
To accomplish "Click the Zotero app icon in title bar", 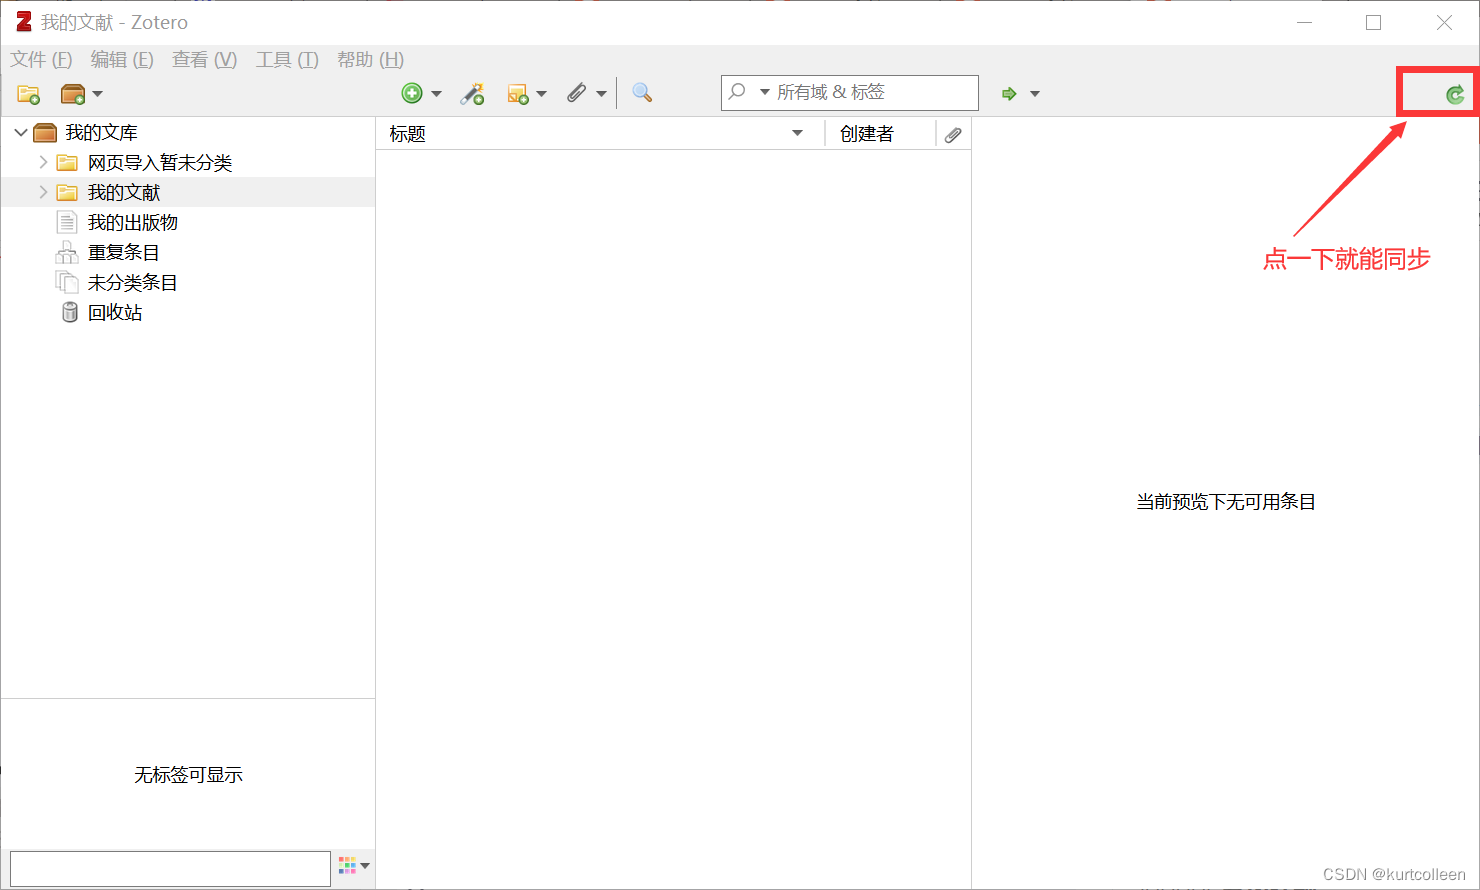I will coord(24,22).
